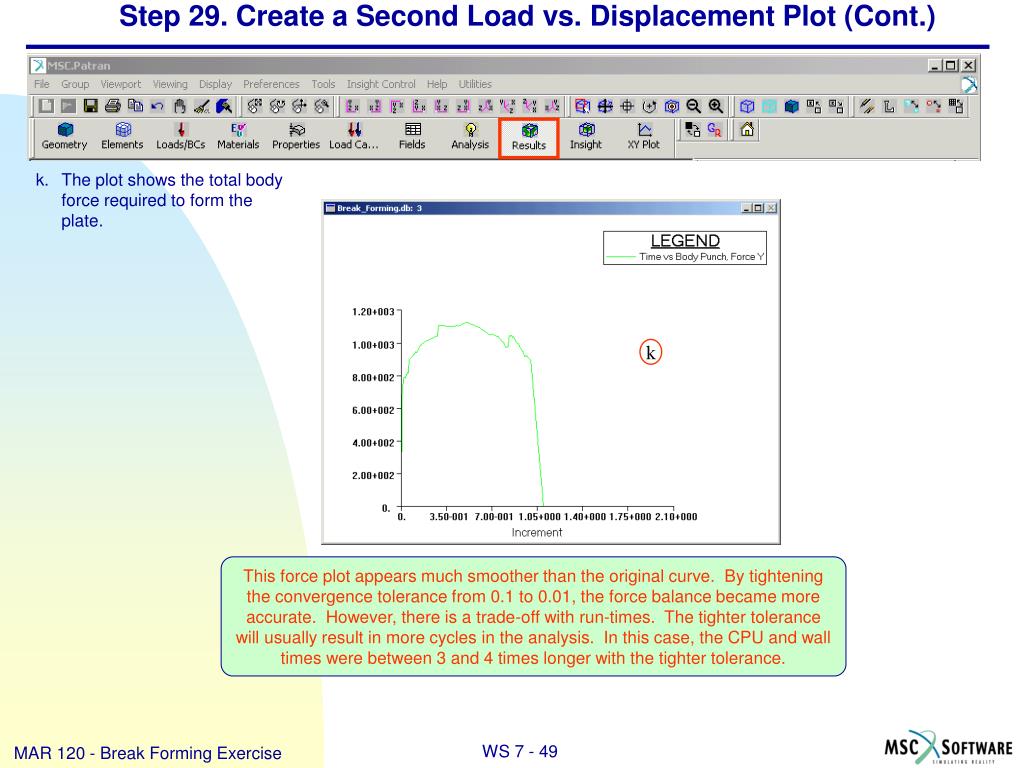Open the Help menu

[437, 84]
